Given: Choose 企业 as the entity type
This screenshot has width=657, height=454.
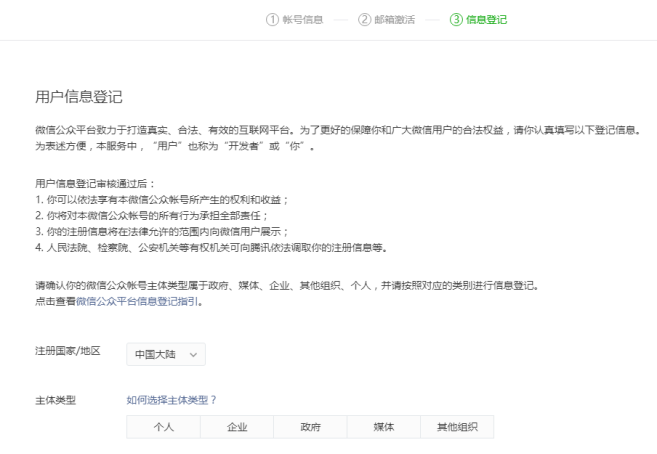Looking at the screenshot, I should [x=236, y=427].
